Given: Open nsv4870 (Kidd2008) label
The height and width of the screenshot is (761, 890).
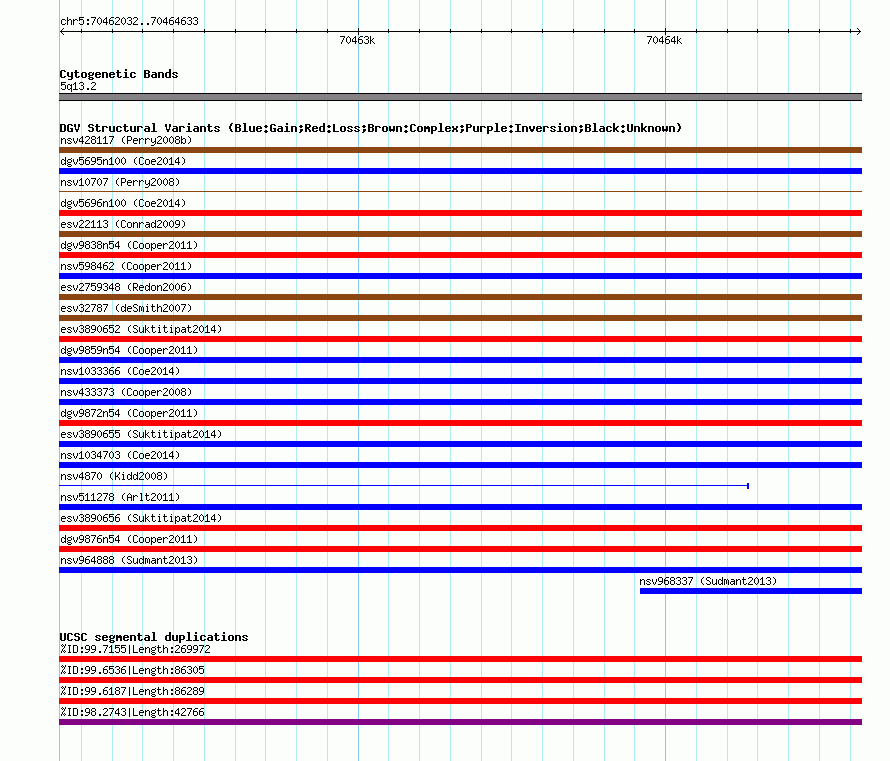Looking at the screenshot, I should pyautogui.click(x=114, y=476).
